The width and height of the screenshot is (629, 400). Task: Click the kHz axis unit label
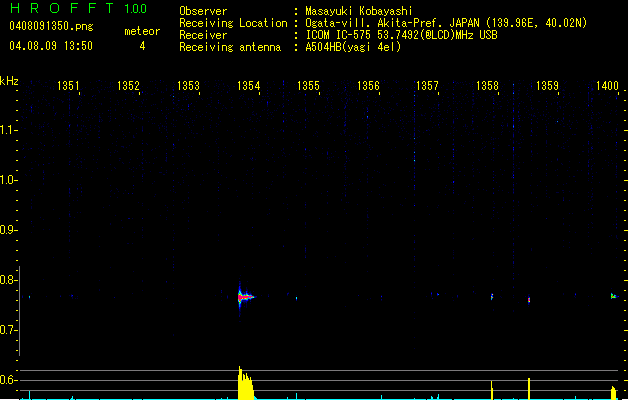(9, 81)
